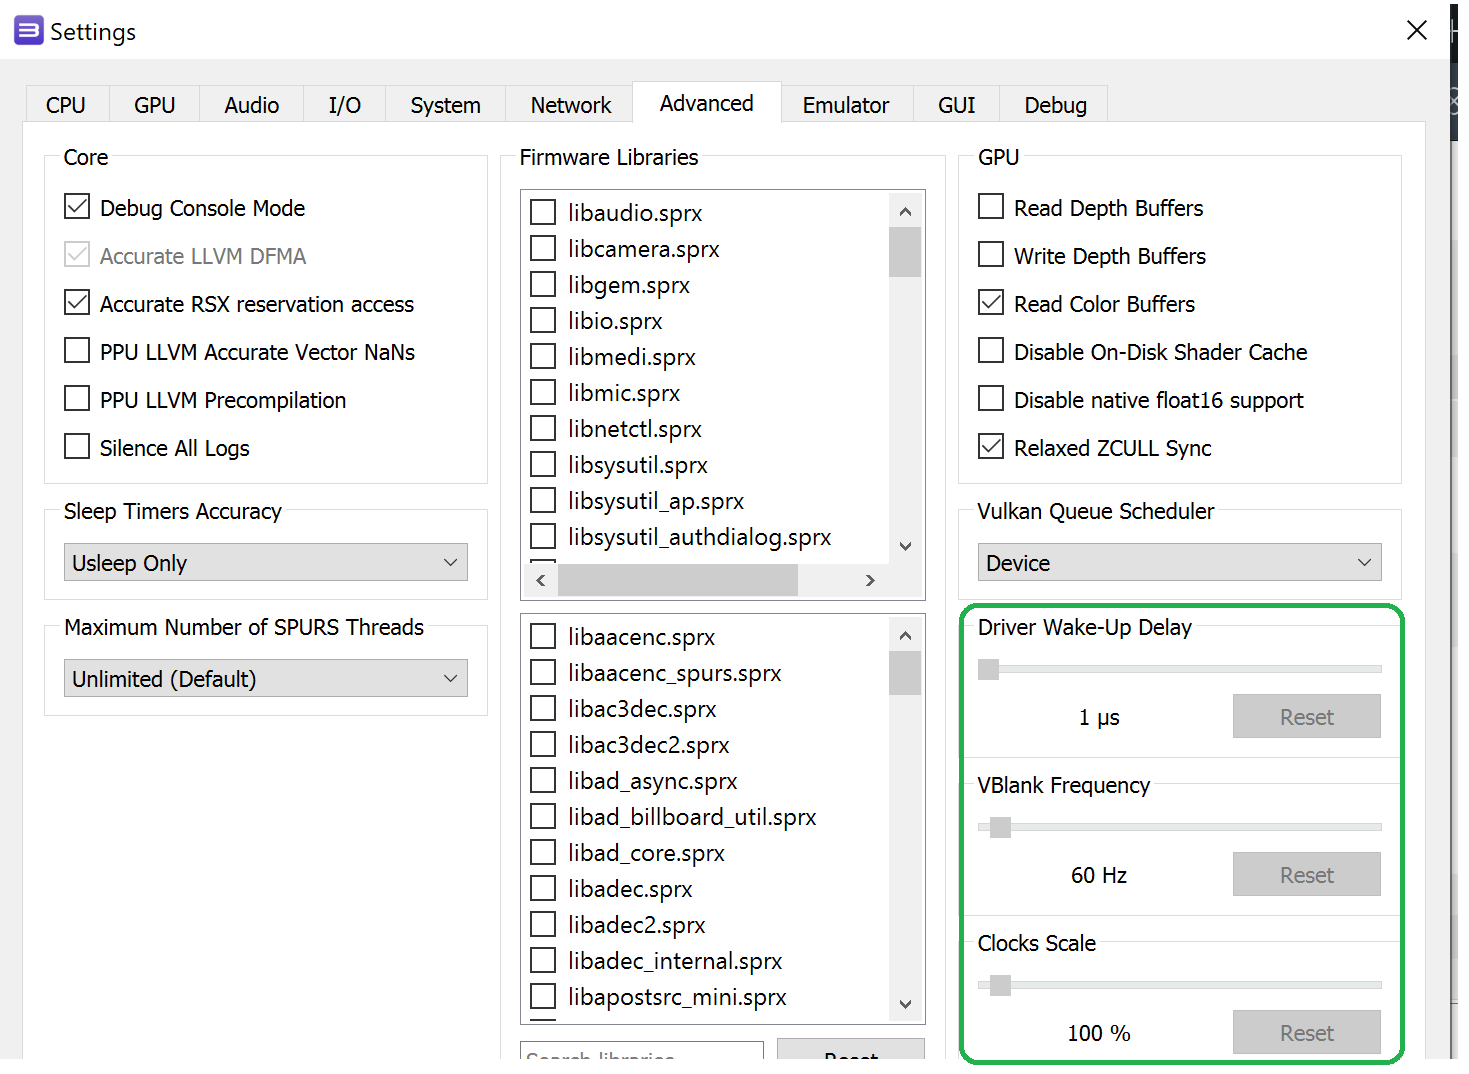This screenshot has height=1074, width=1469.
Task: Expand the Maximum Number of SPURS Threads dropdown
Action: click(x=265, y=679)
